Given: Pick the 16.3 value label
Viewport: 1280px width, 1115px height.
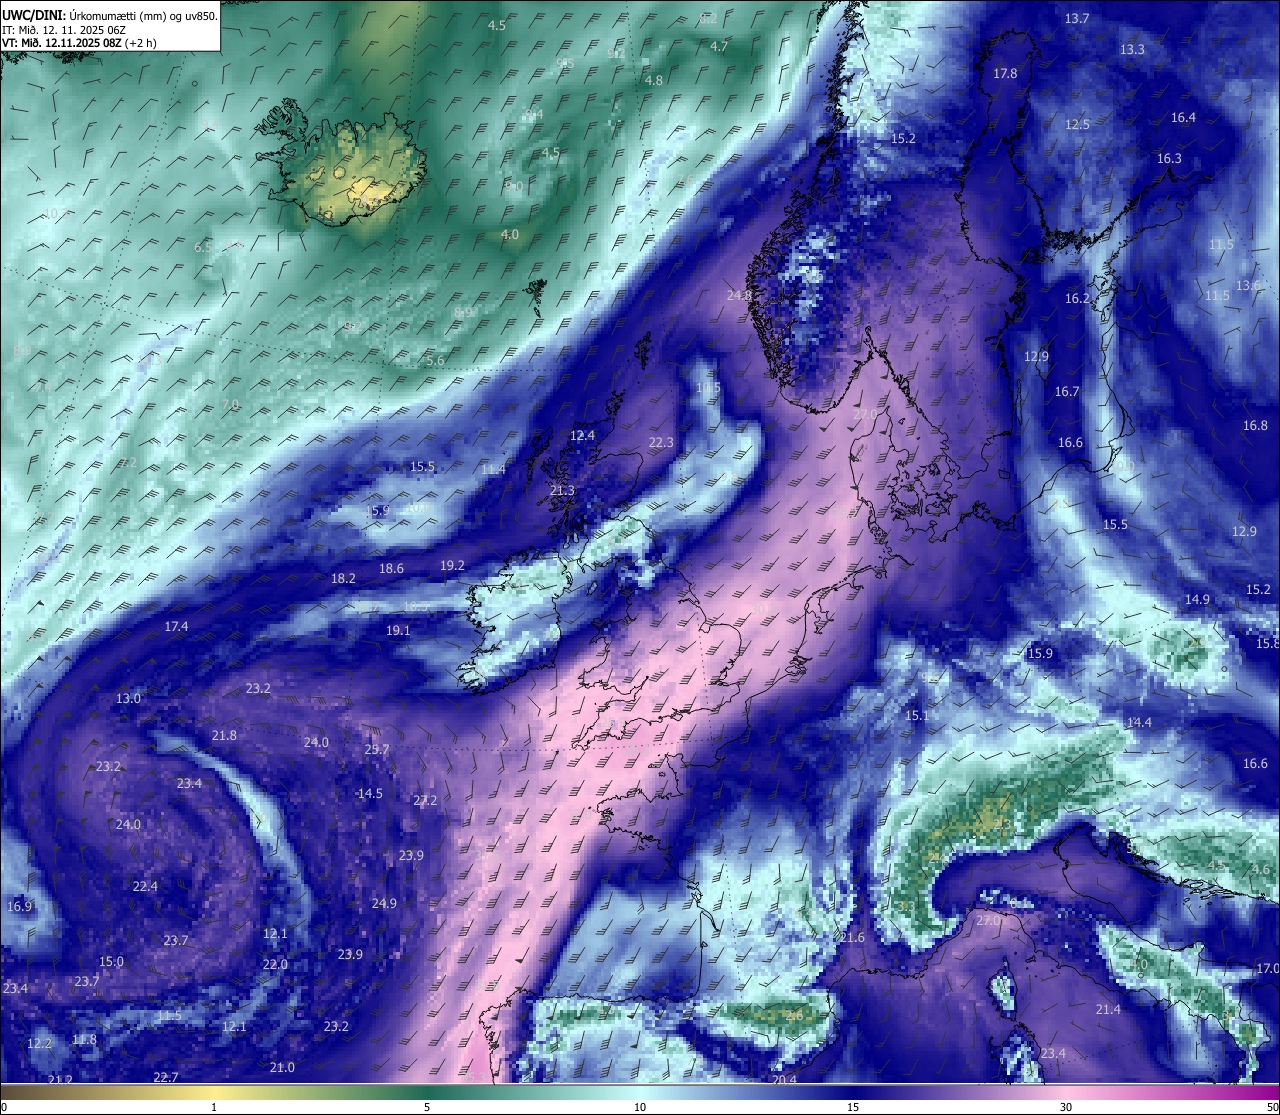Looking at the screenshot, I should click(x=1169, y=159).
